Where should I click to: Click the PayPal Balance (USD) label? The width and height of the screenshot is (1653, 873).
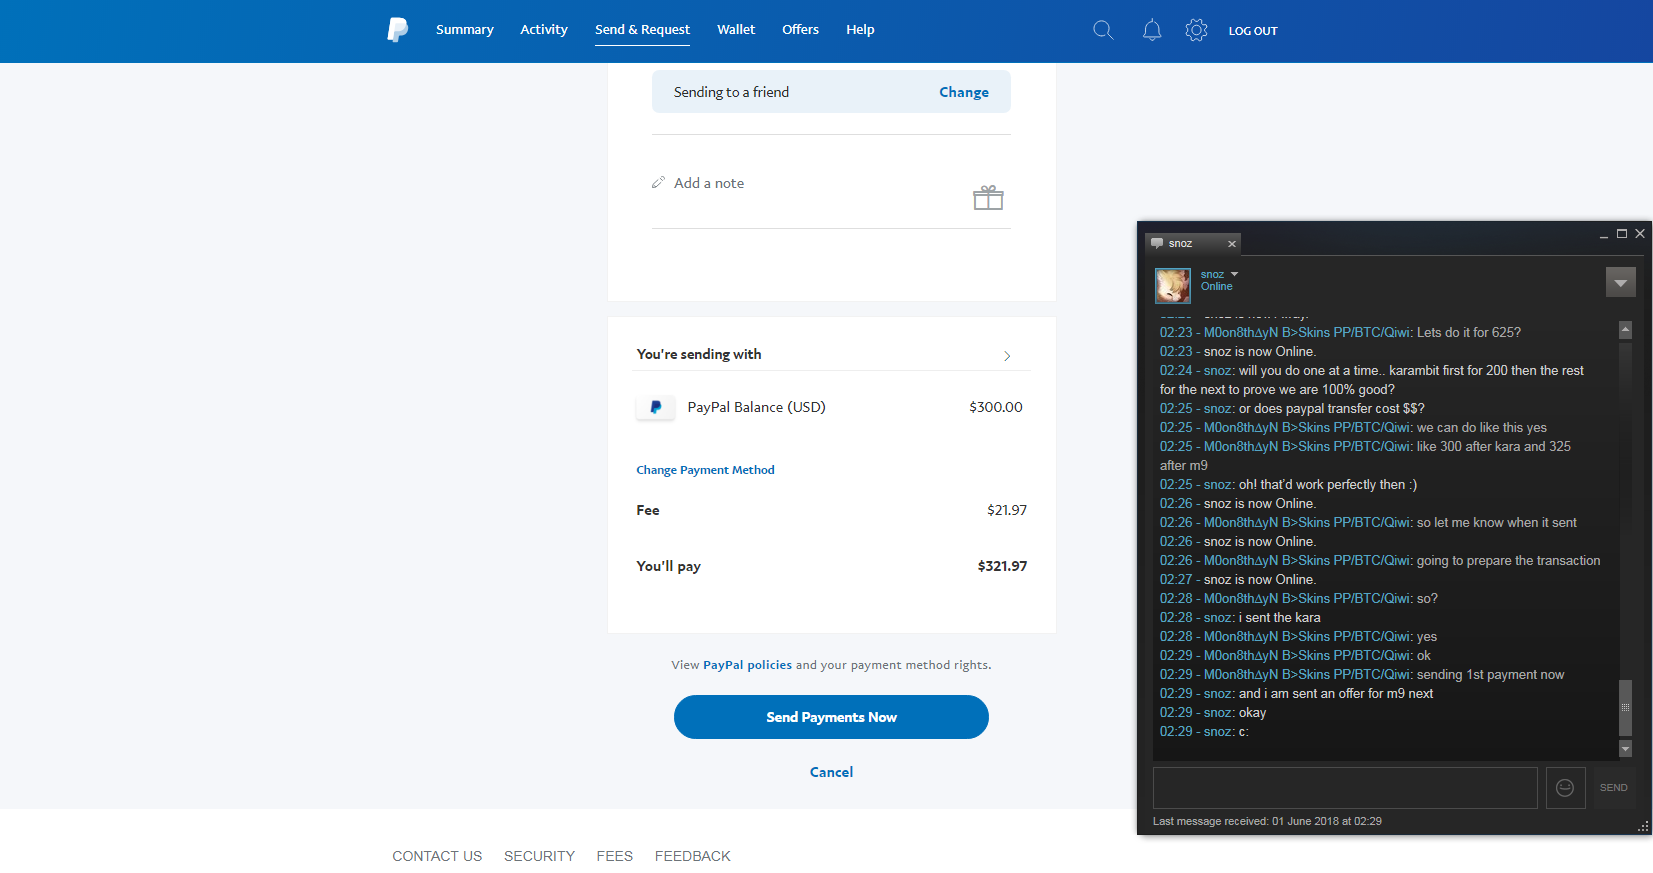[756, 407]
